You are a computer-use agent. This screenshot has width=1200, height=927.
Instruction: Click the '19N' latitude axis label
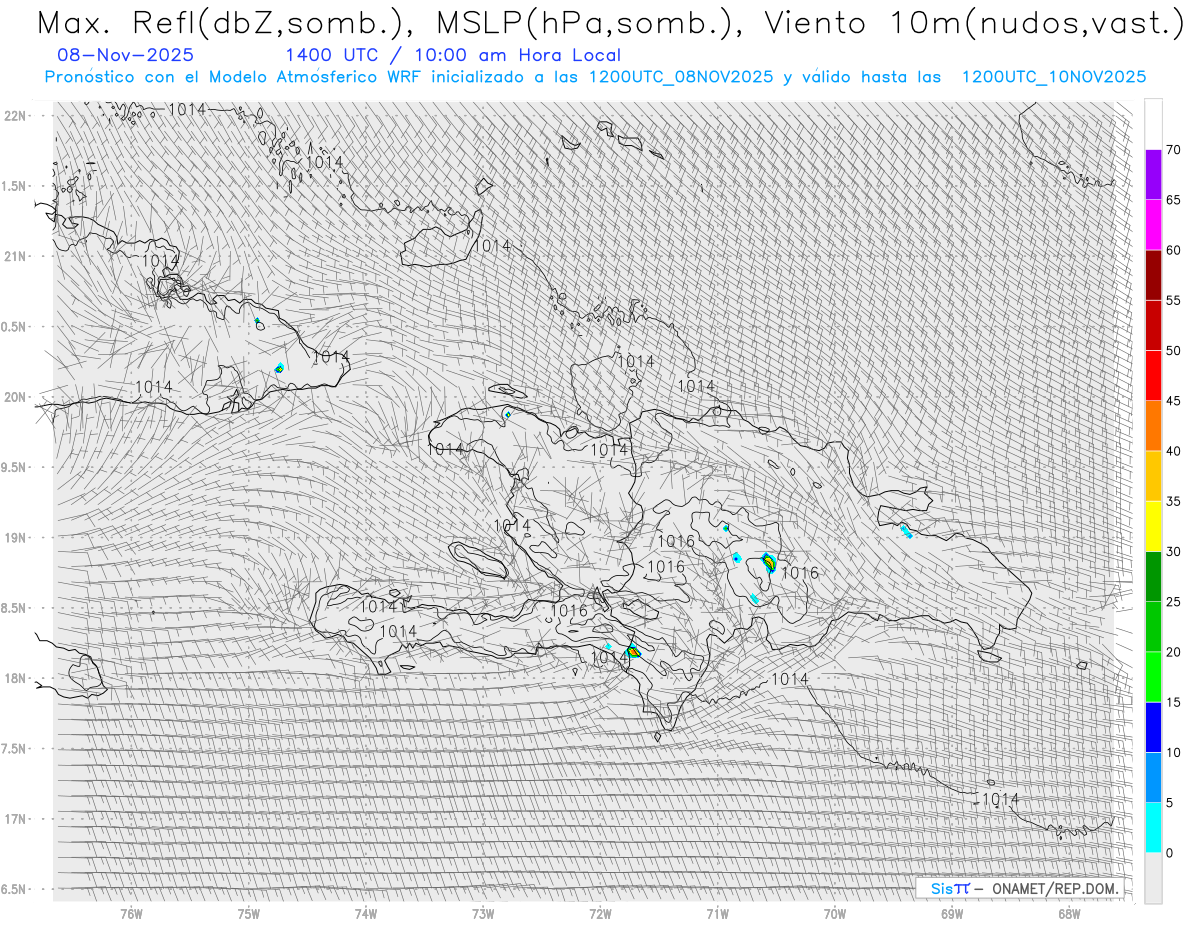click(17, 538)
